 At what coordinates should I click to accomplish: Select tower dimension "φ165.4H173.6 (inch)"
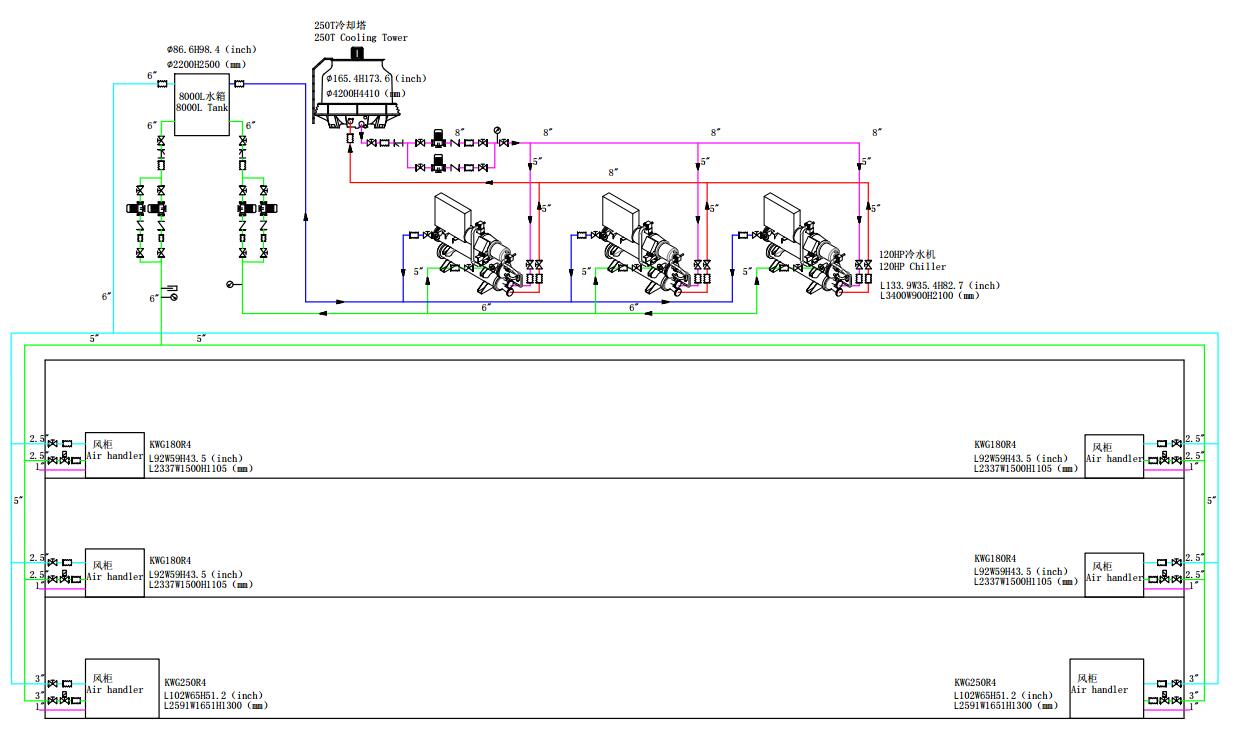tap(375, 78)
